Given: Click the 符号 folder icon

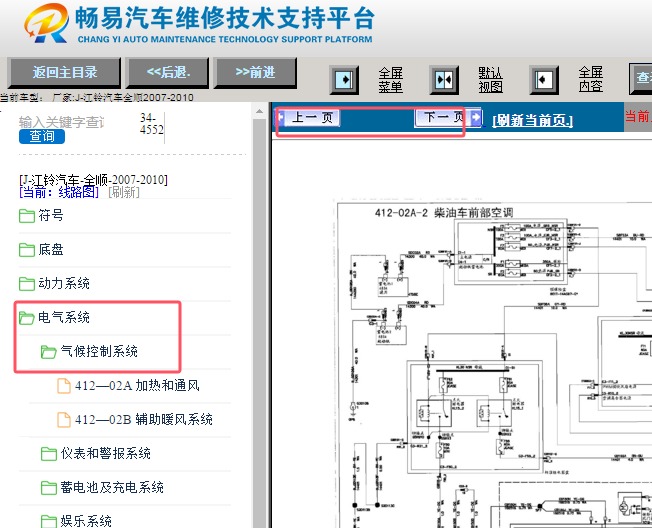Looking at the screenshot, I should tap(27, 216).
